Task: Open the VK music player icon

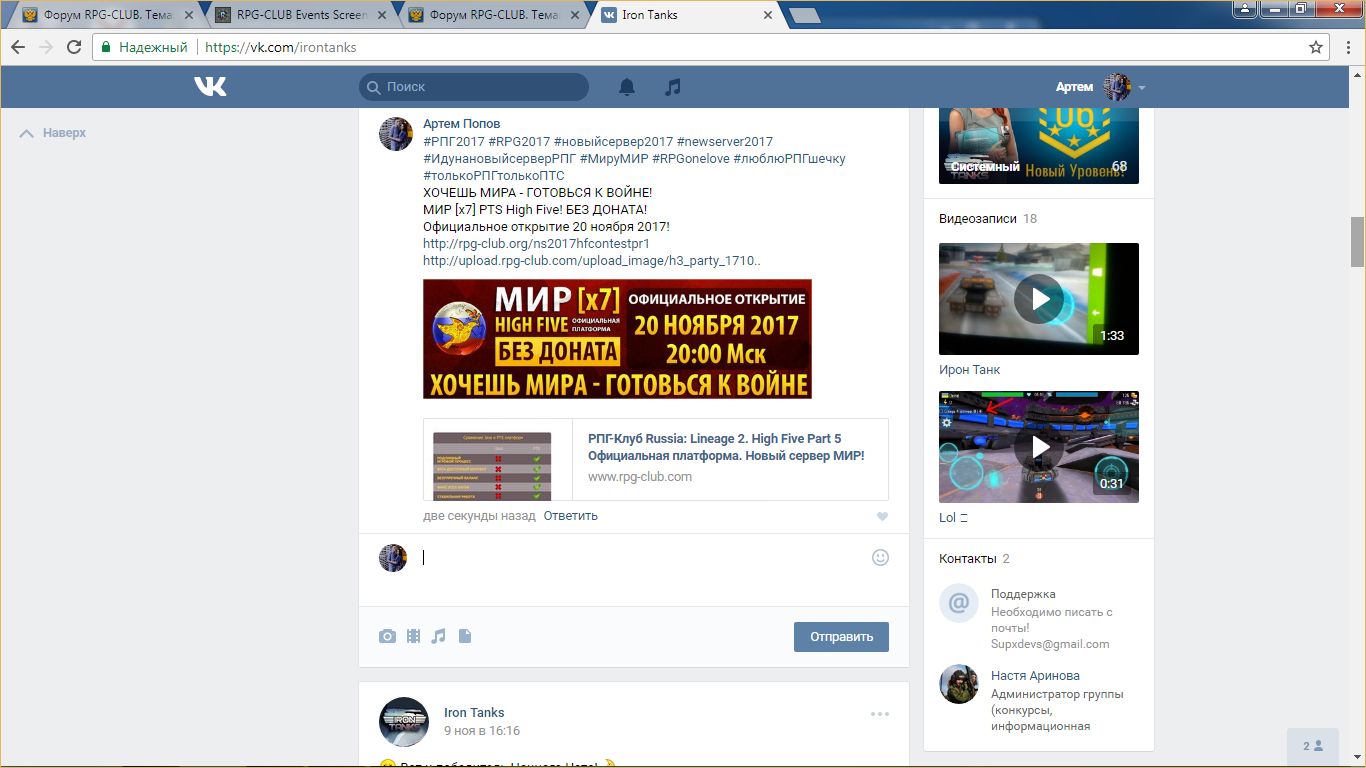Action: (673, 87)
